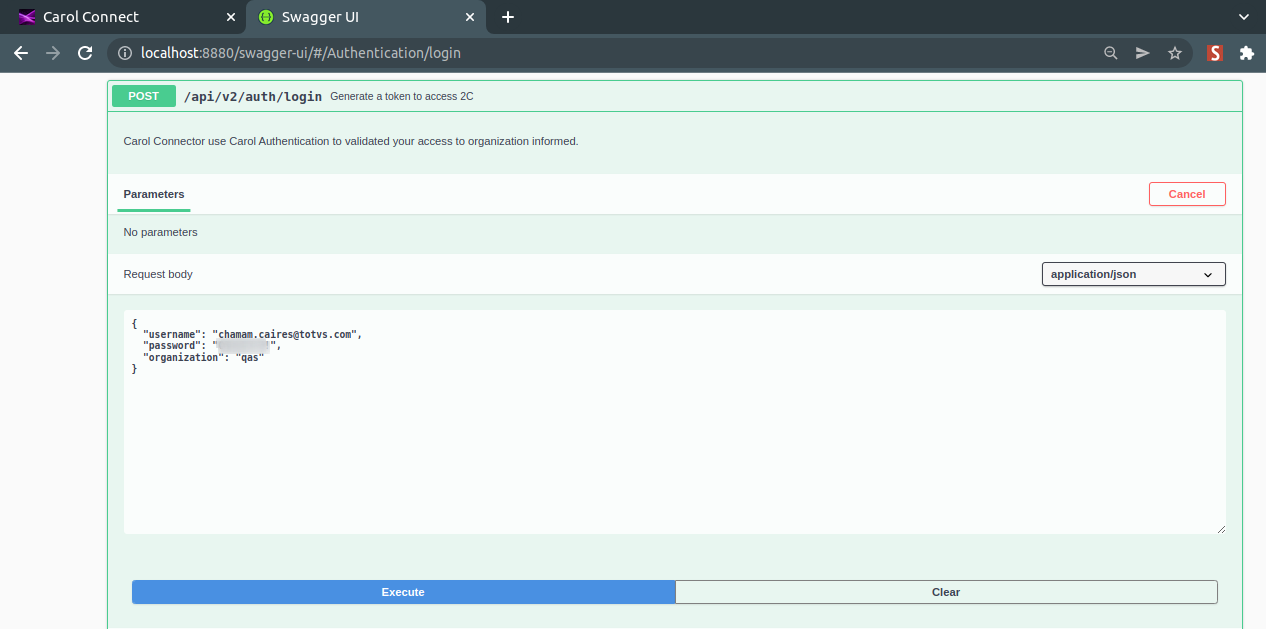Execute the login request
This screenshot has height=629, width=1266.
click(x=403, y=592)
